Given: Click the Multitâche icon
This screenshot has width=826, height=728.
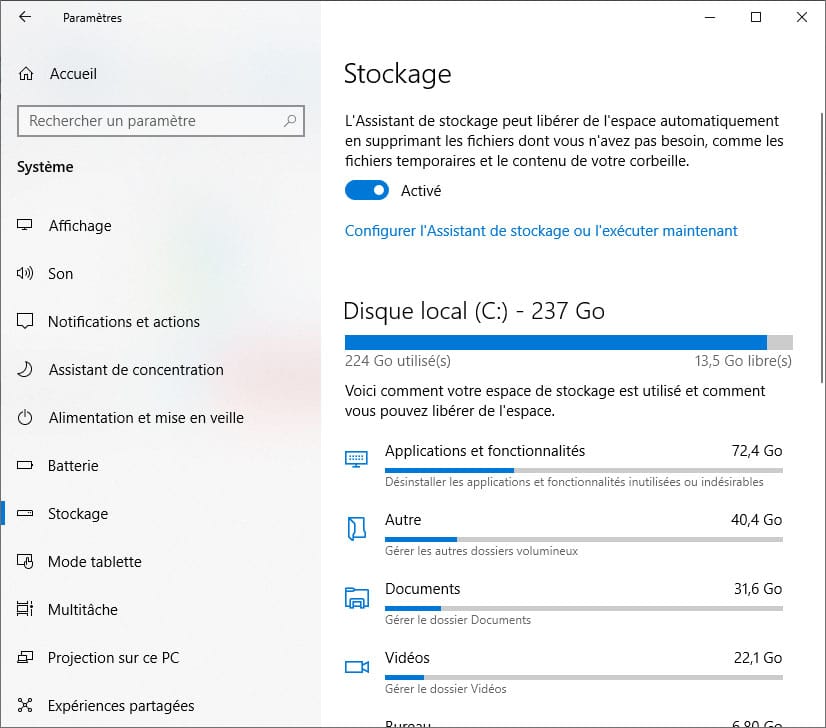Looking at the screenshot, I should pyautogui.click(x=25, y=609).
